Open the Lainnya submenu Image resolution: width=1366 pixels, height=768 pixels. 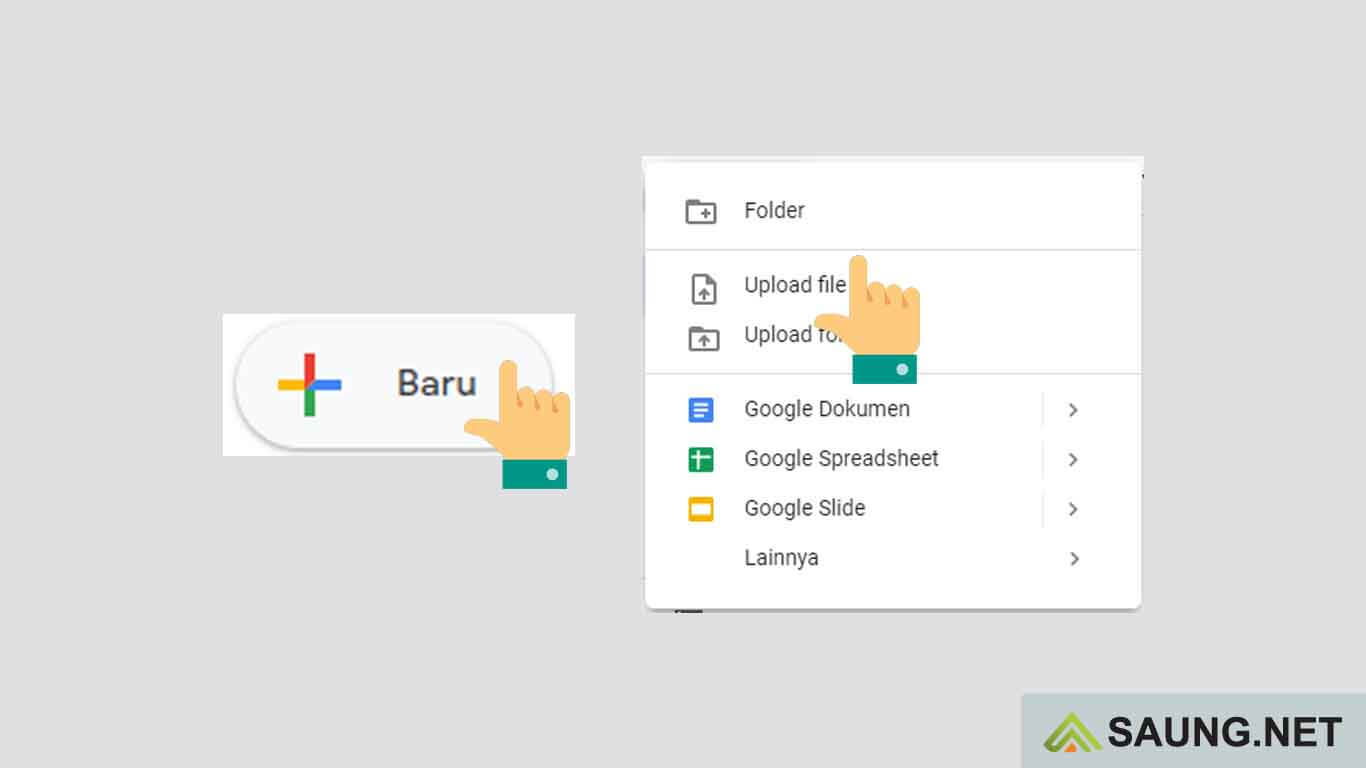892,558
